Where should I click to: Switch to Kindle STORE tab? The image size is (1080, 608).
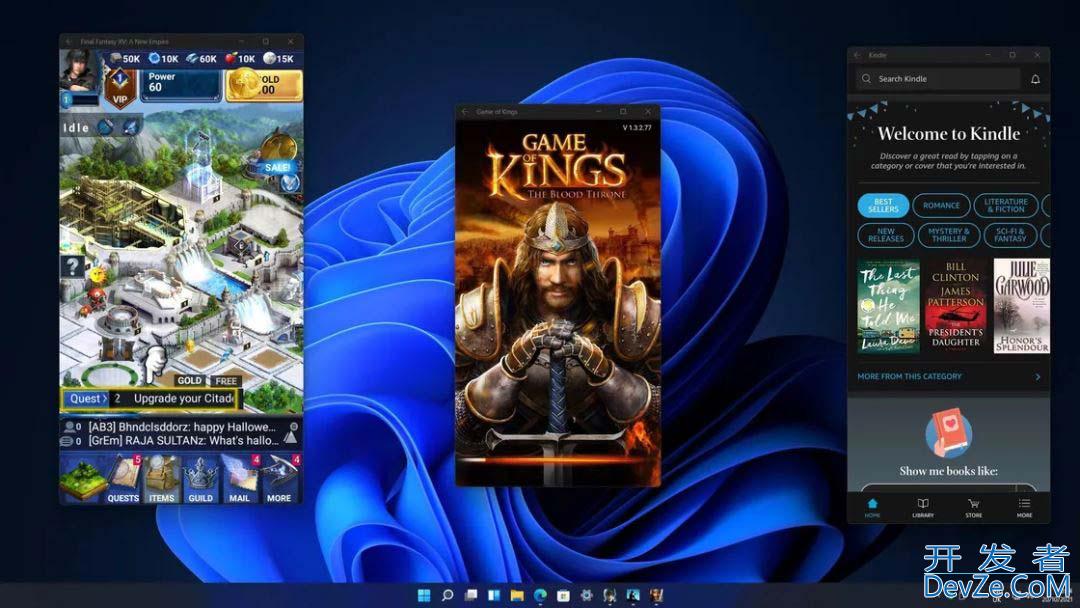tap(974, 507)
